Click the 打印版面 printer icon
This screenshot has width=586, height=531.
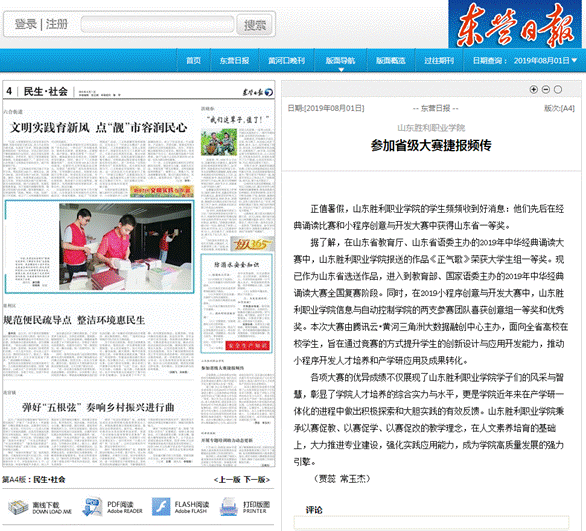tap(229, 507)
